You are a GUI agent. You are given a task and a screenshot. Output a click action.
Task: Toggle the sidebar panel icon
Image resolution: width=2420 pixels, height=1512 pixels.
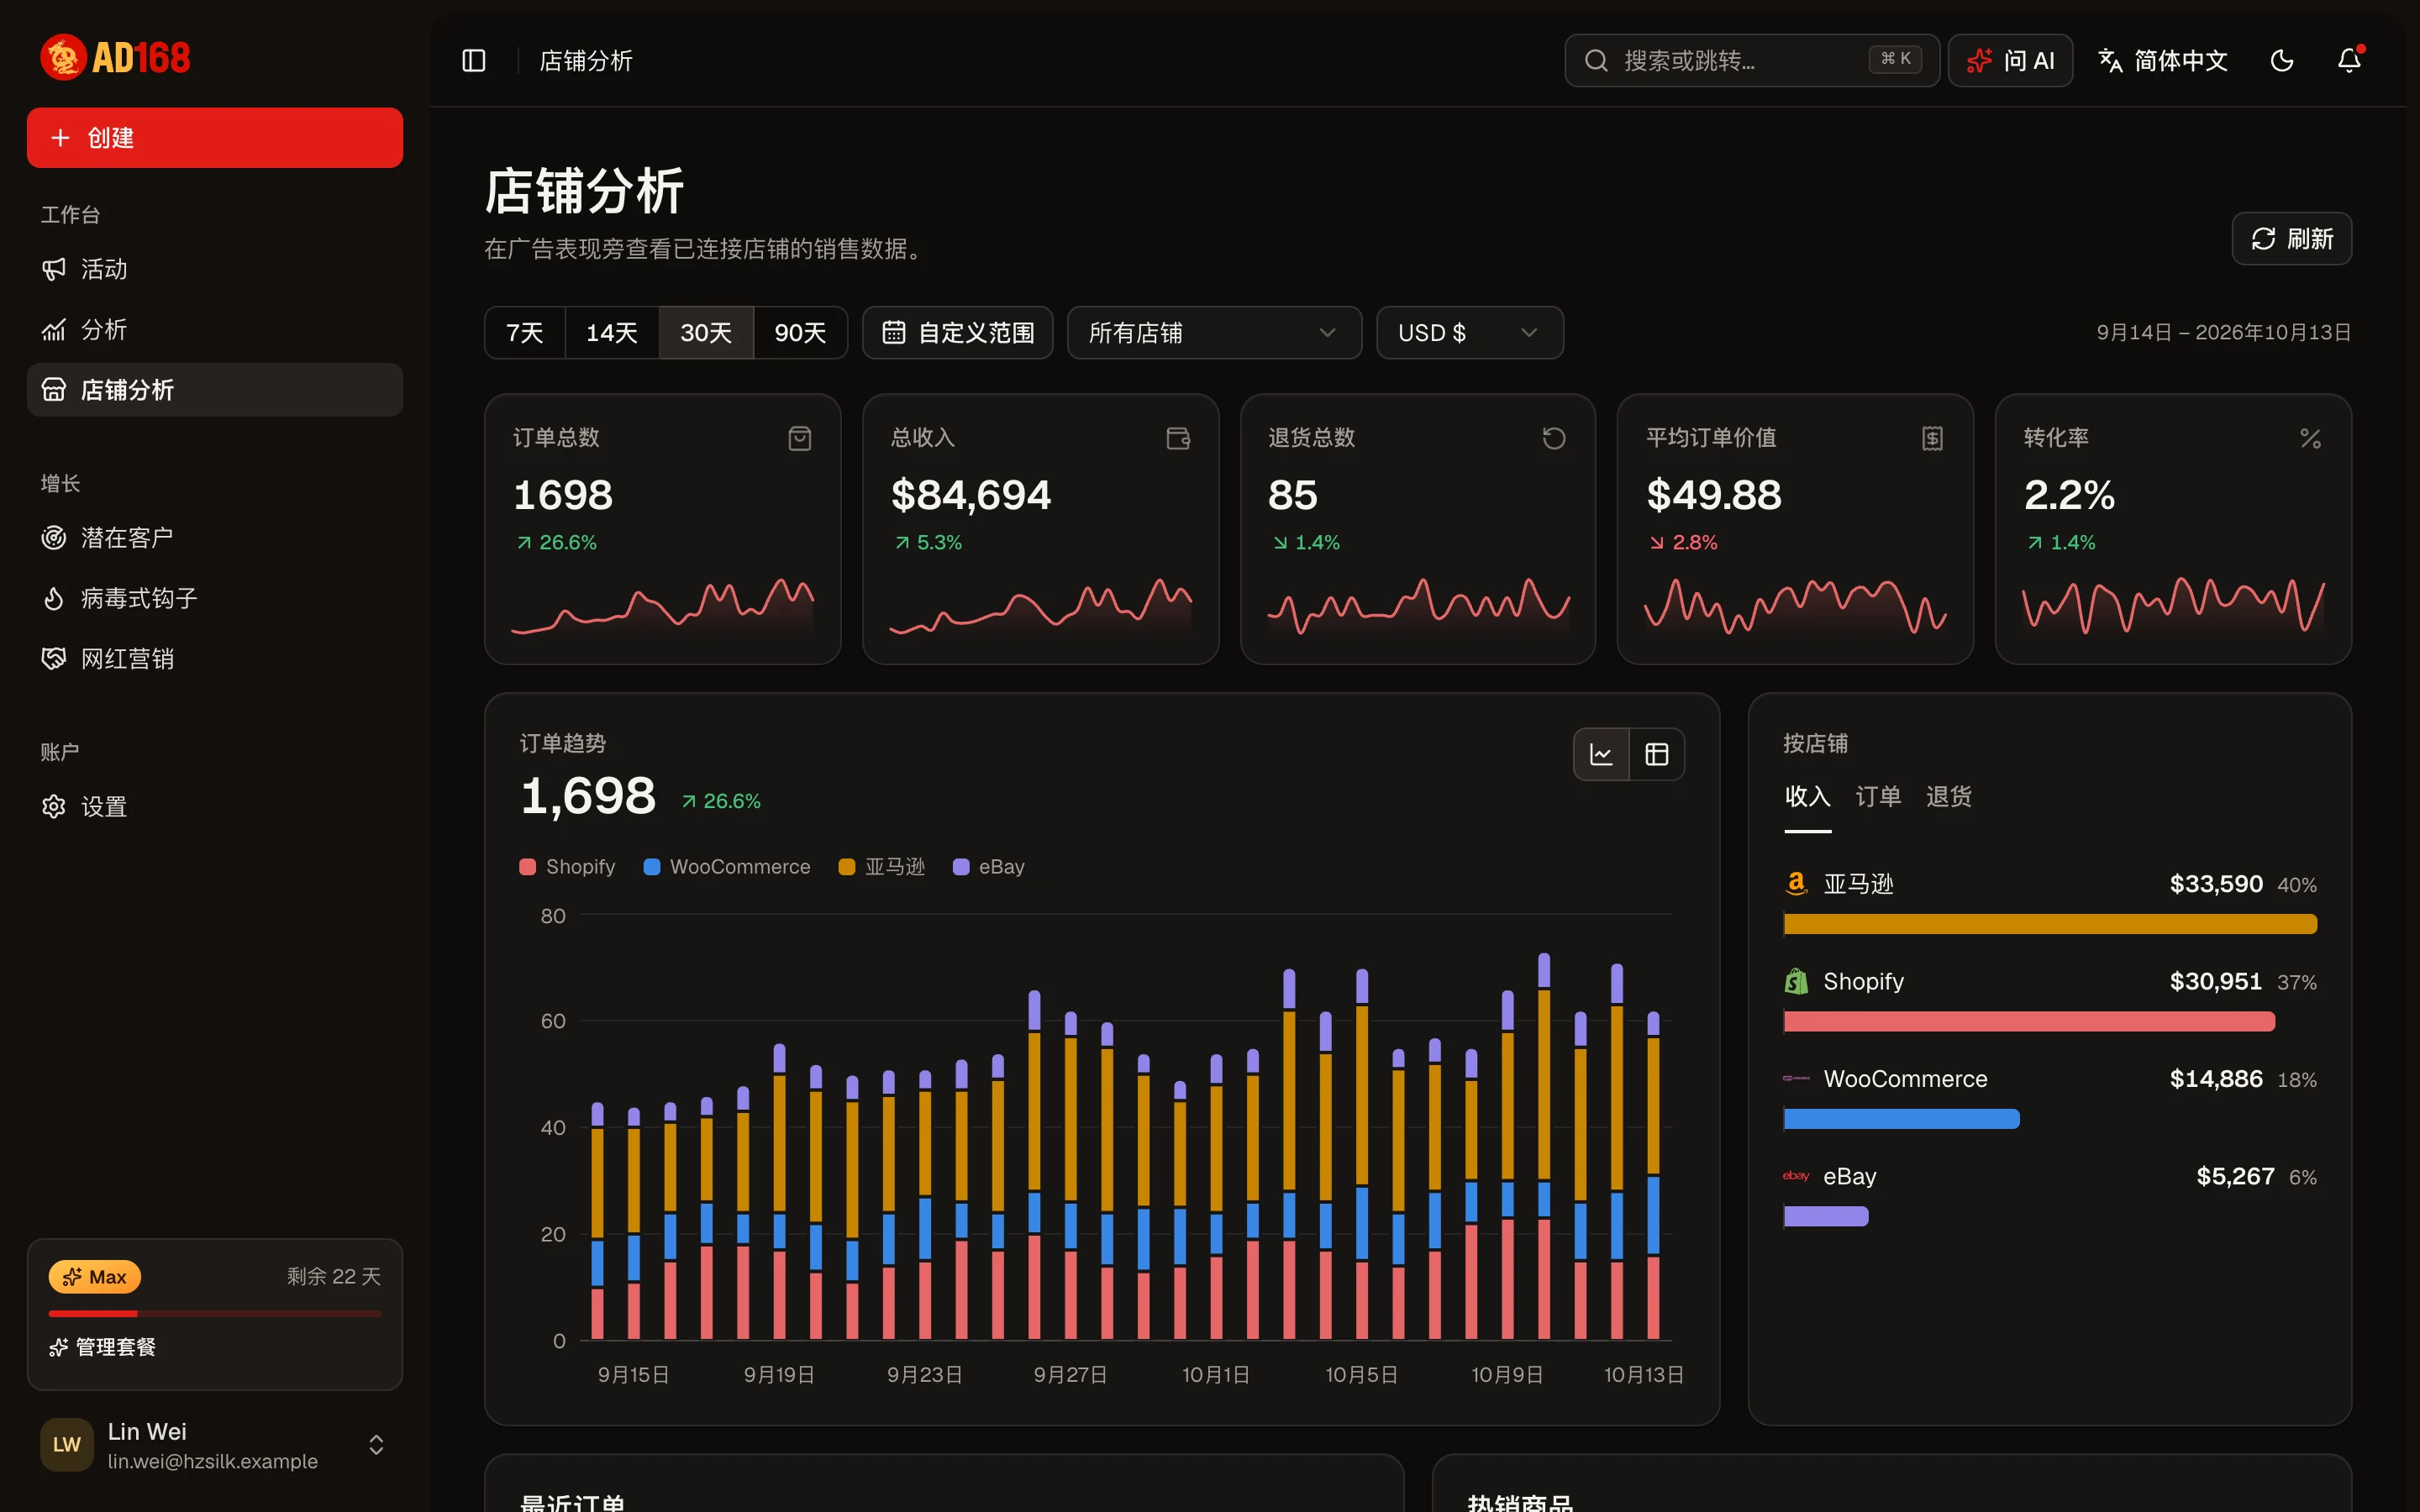(x=474, y=61)
